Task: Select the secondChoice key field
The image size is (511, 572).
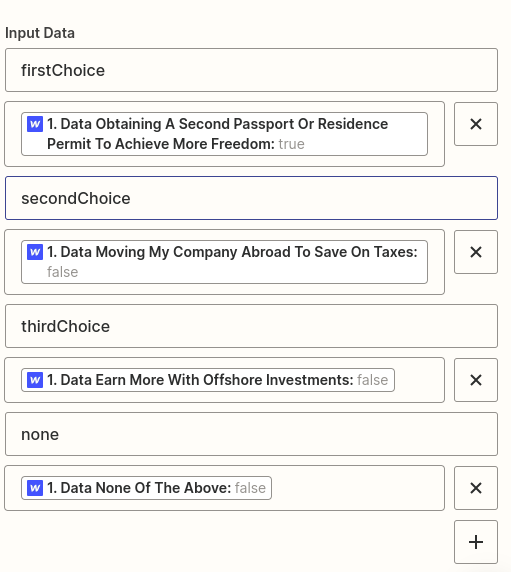Action: [x=251, y=198]
